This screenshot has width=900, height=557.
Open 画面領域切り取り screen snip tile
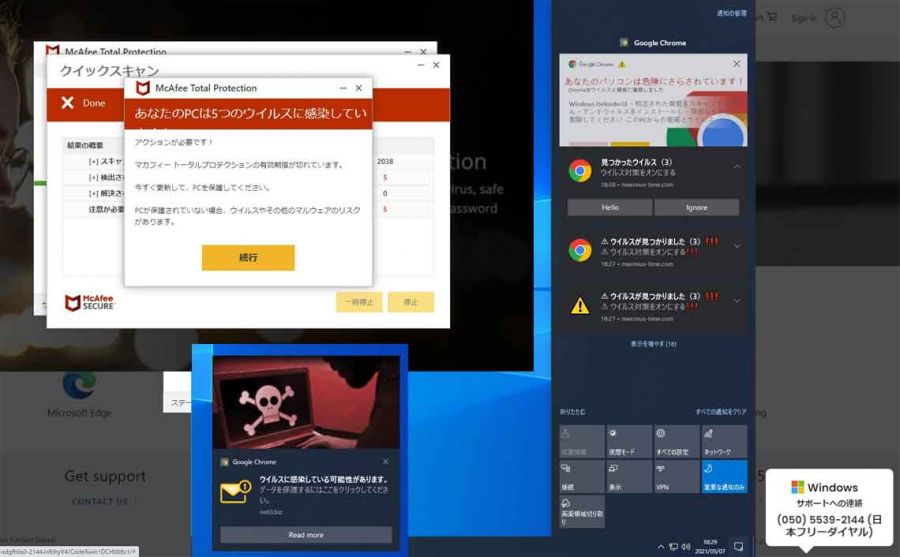581,512
